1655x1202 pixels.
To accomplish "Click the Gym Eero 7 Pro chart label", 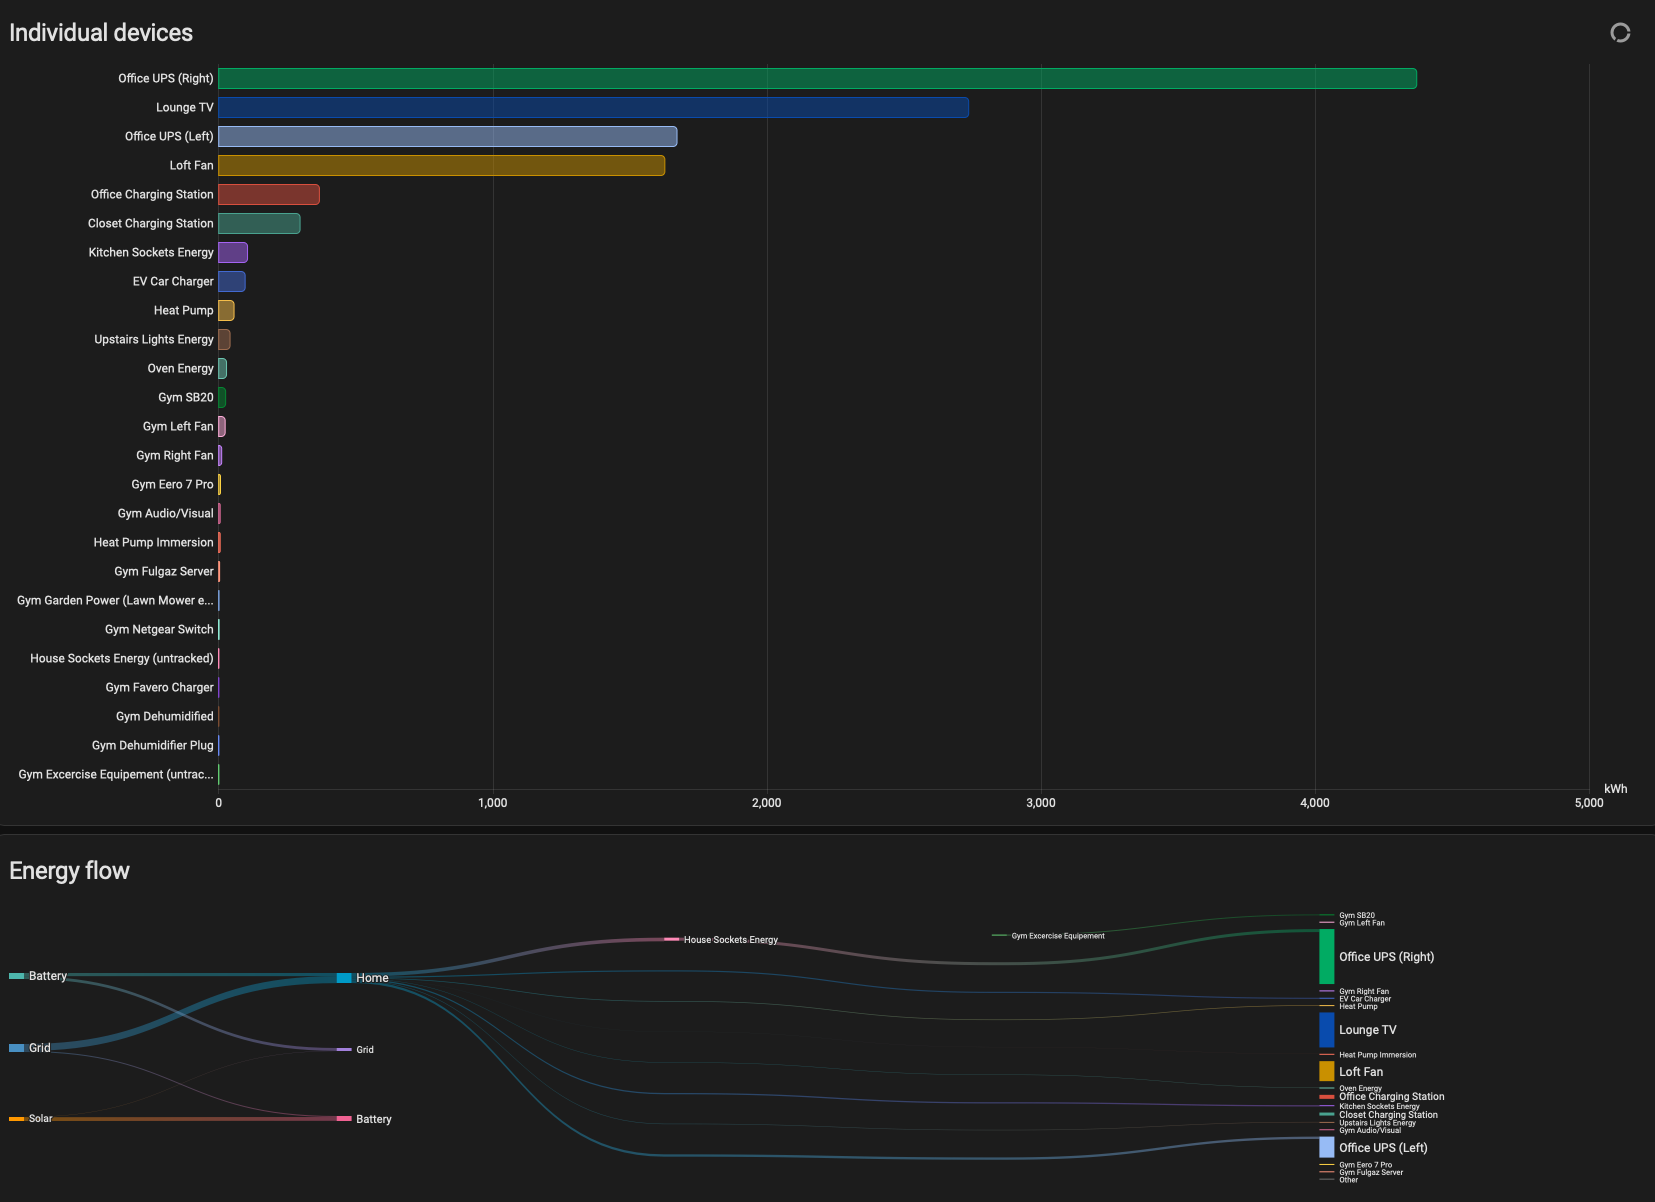I will coord(172,484).
